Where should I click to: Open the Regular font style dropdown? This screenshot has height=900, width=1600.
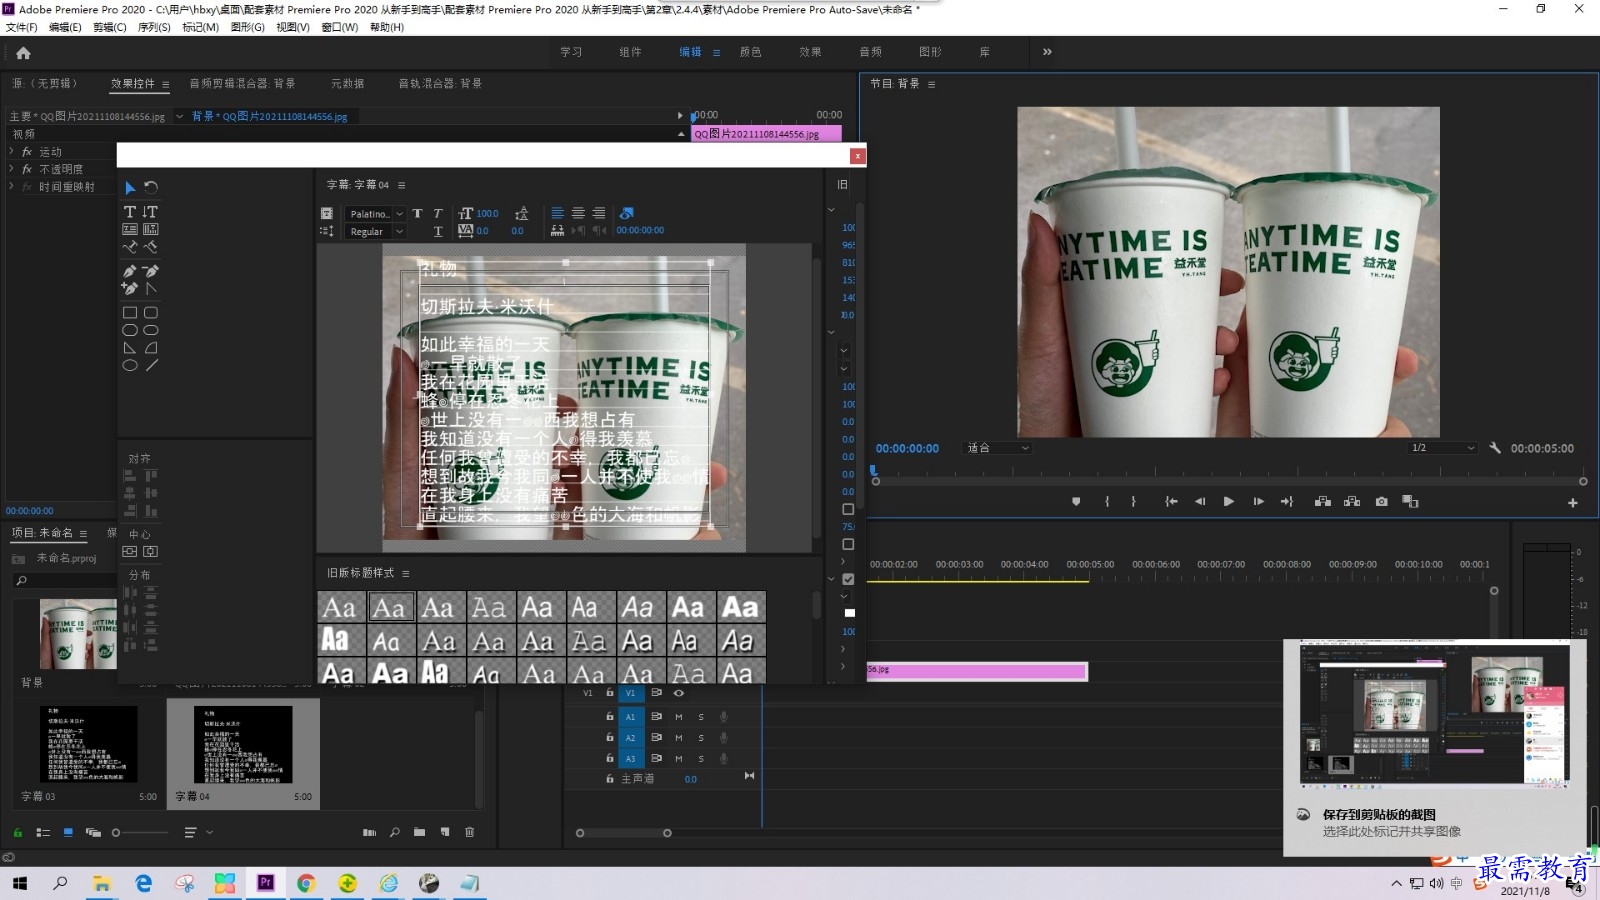(376, 231)
